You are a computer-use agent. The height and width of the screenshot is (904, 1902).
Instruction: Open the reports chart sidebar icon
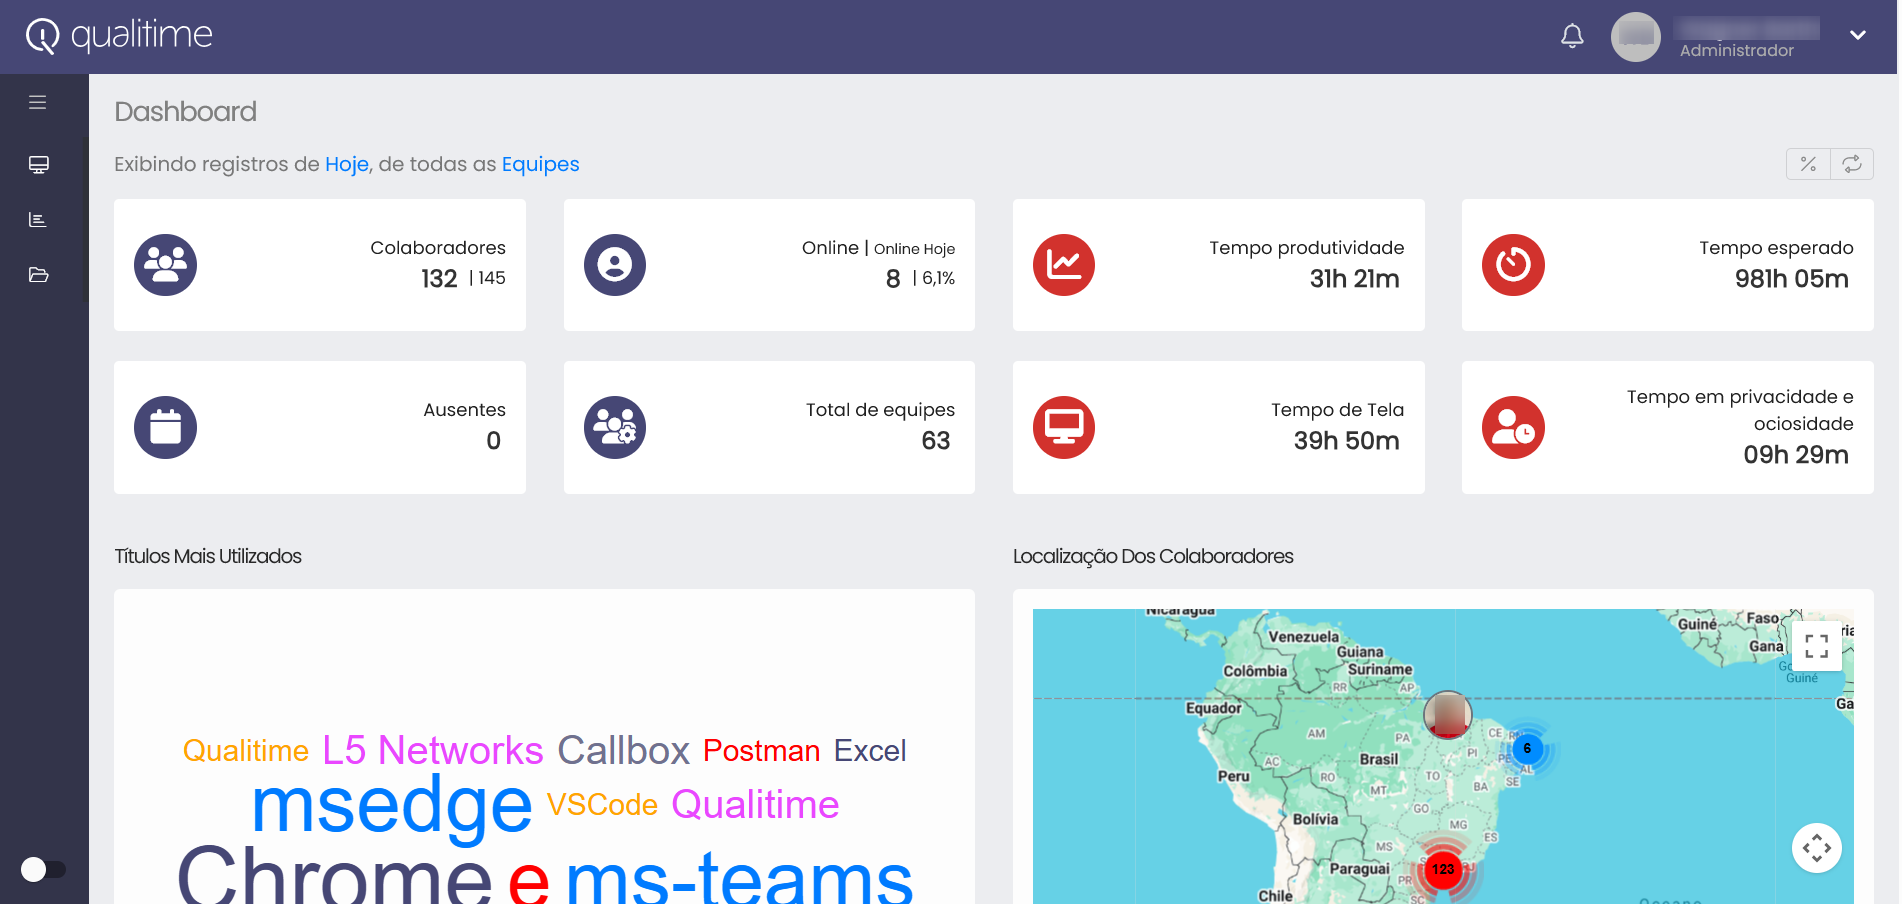point(38,220)
